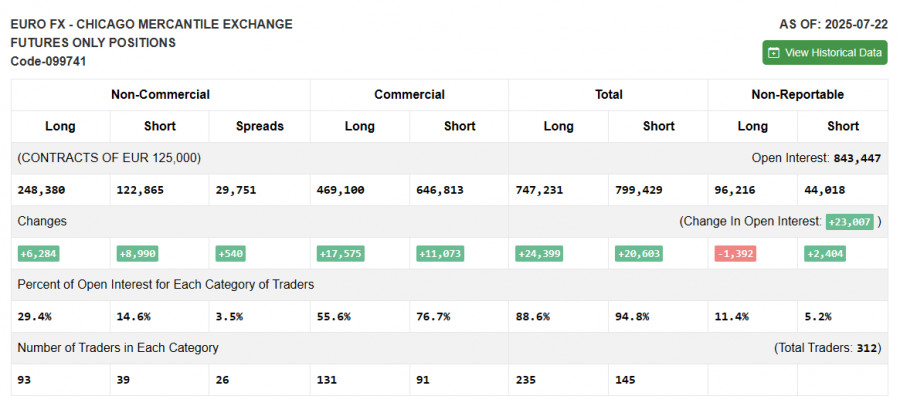Screen dimensions: 900x396
Task: Click the Total short value 799,429
Action: [x=639, y=190]
